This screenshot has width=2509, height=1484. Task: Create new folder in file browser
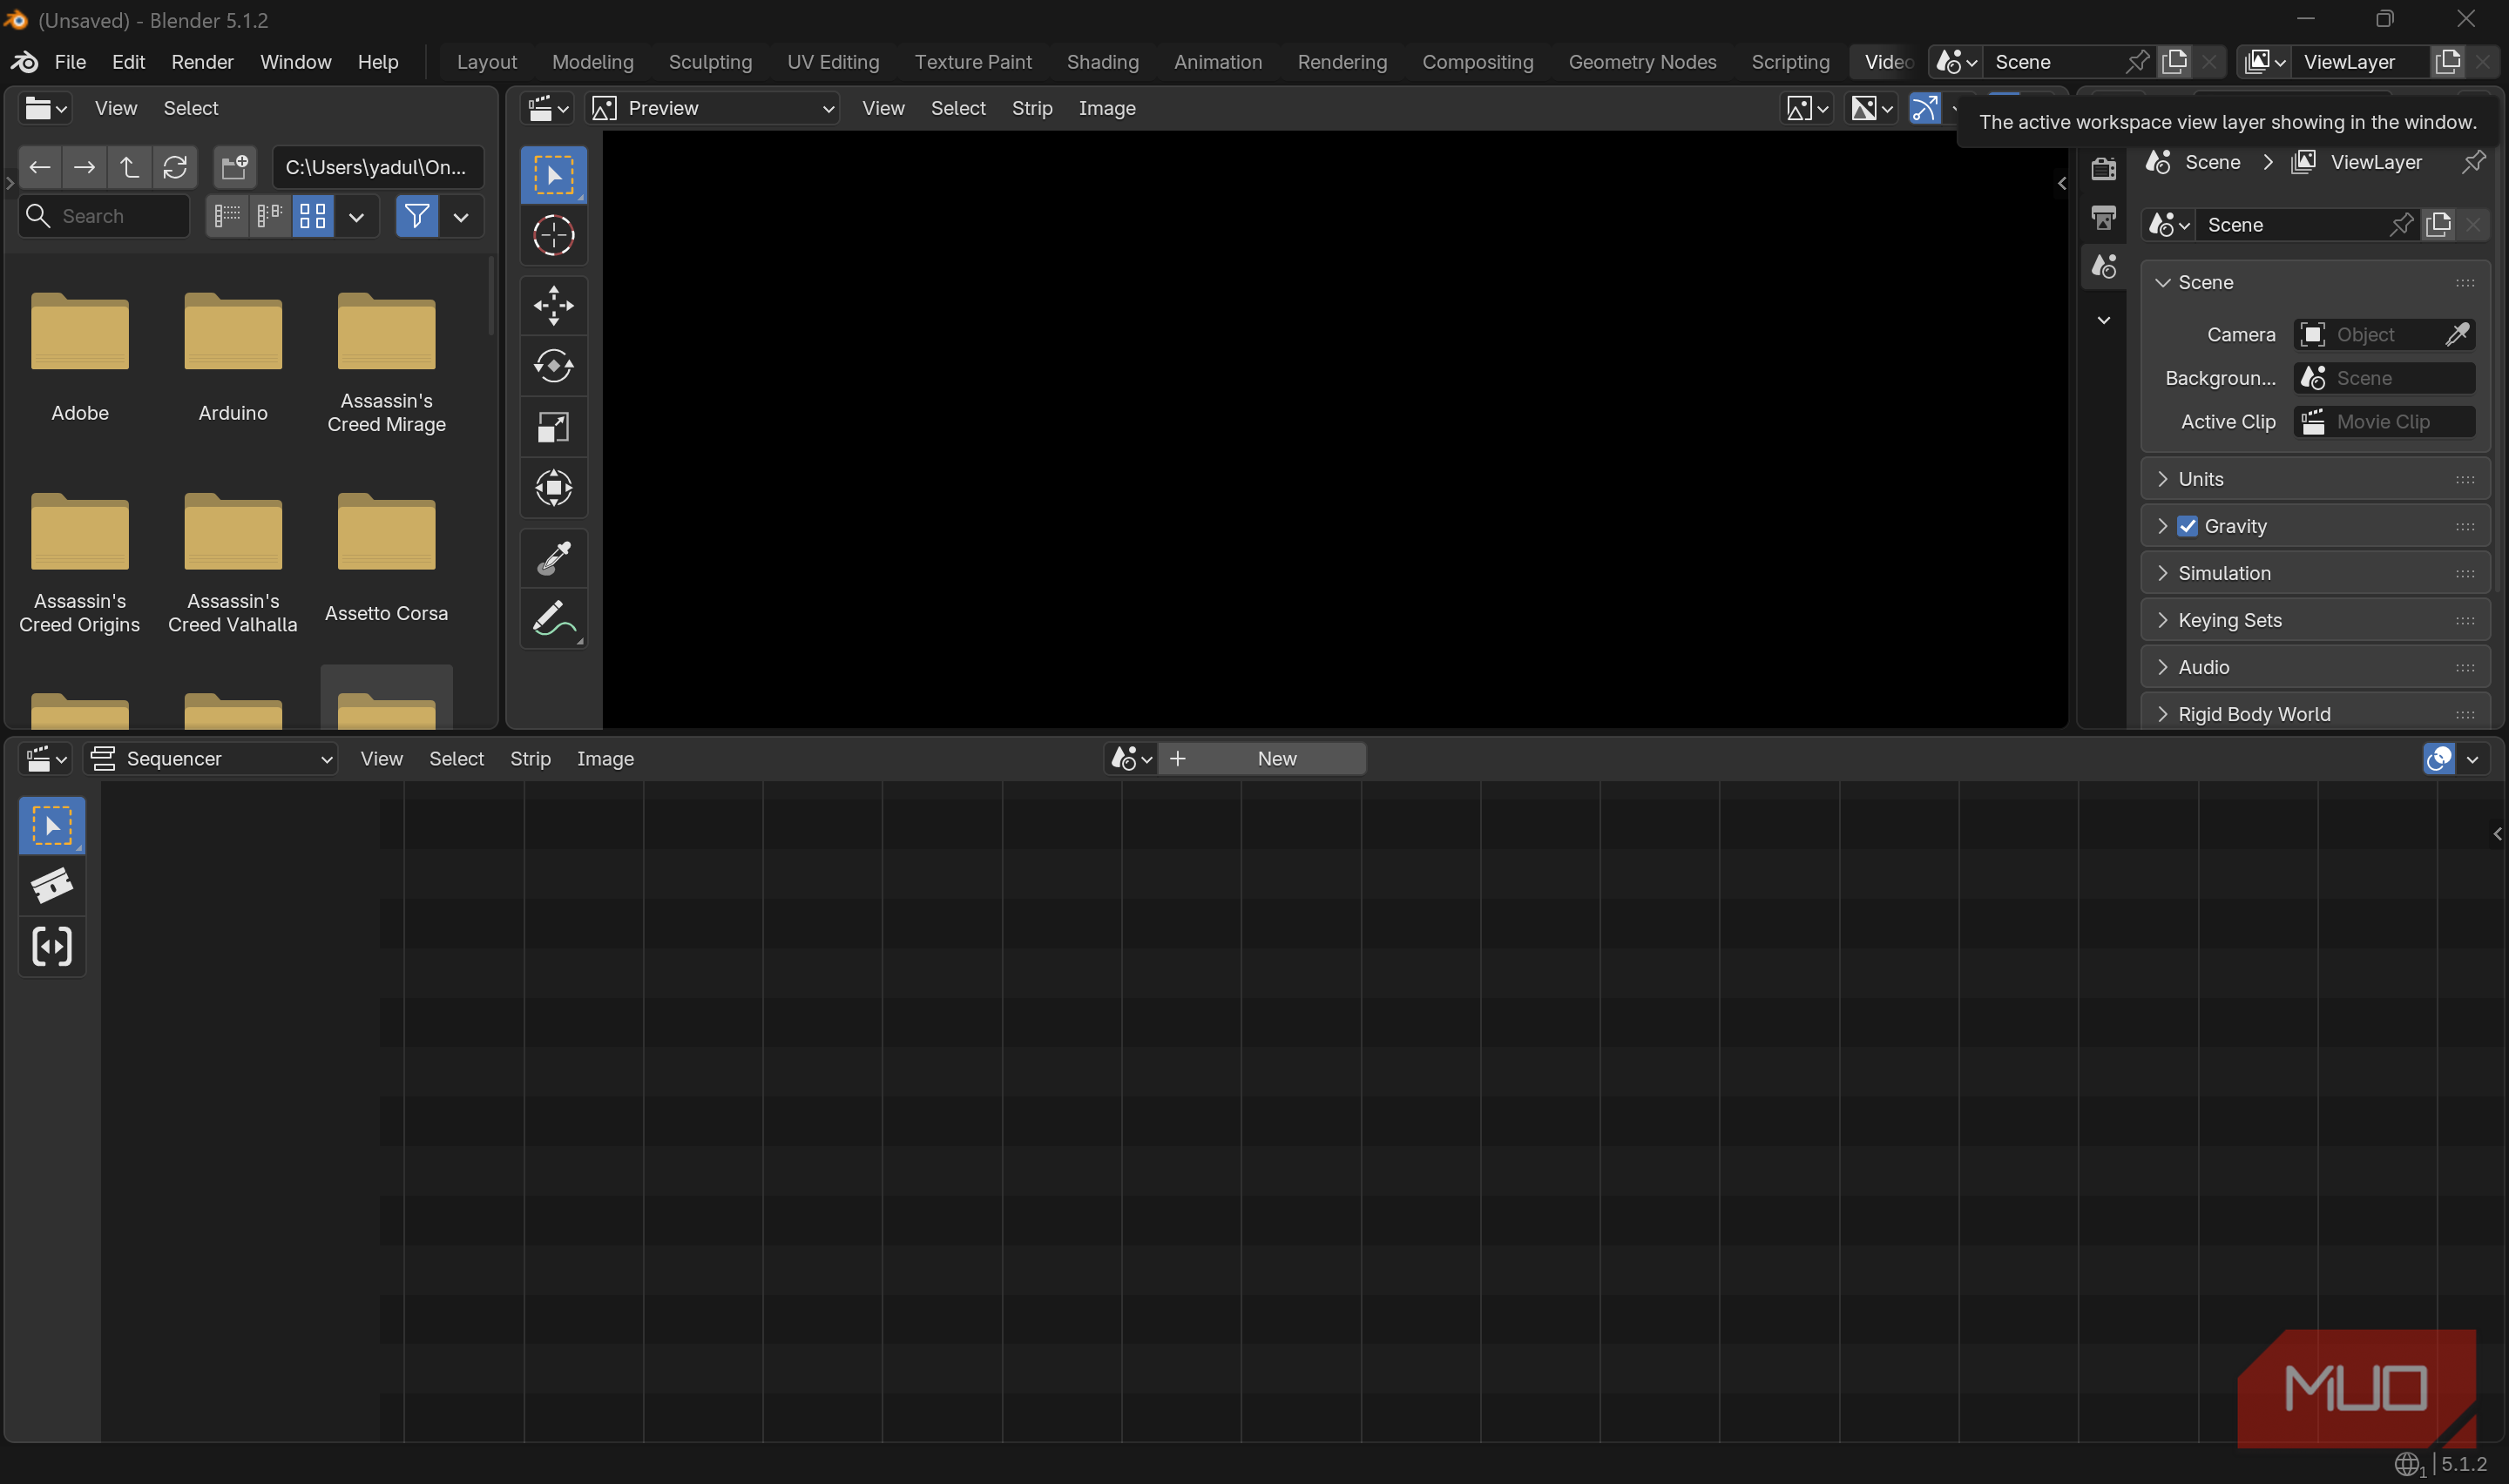pos(235,167)
